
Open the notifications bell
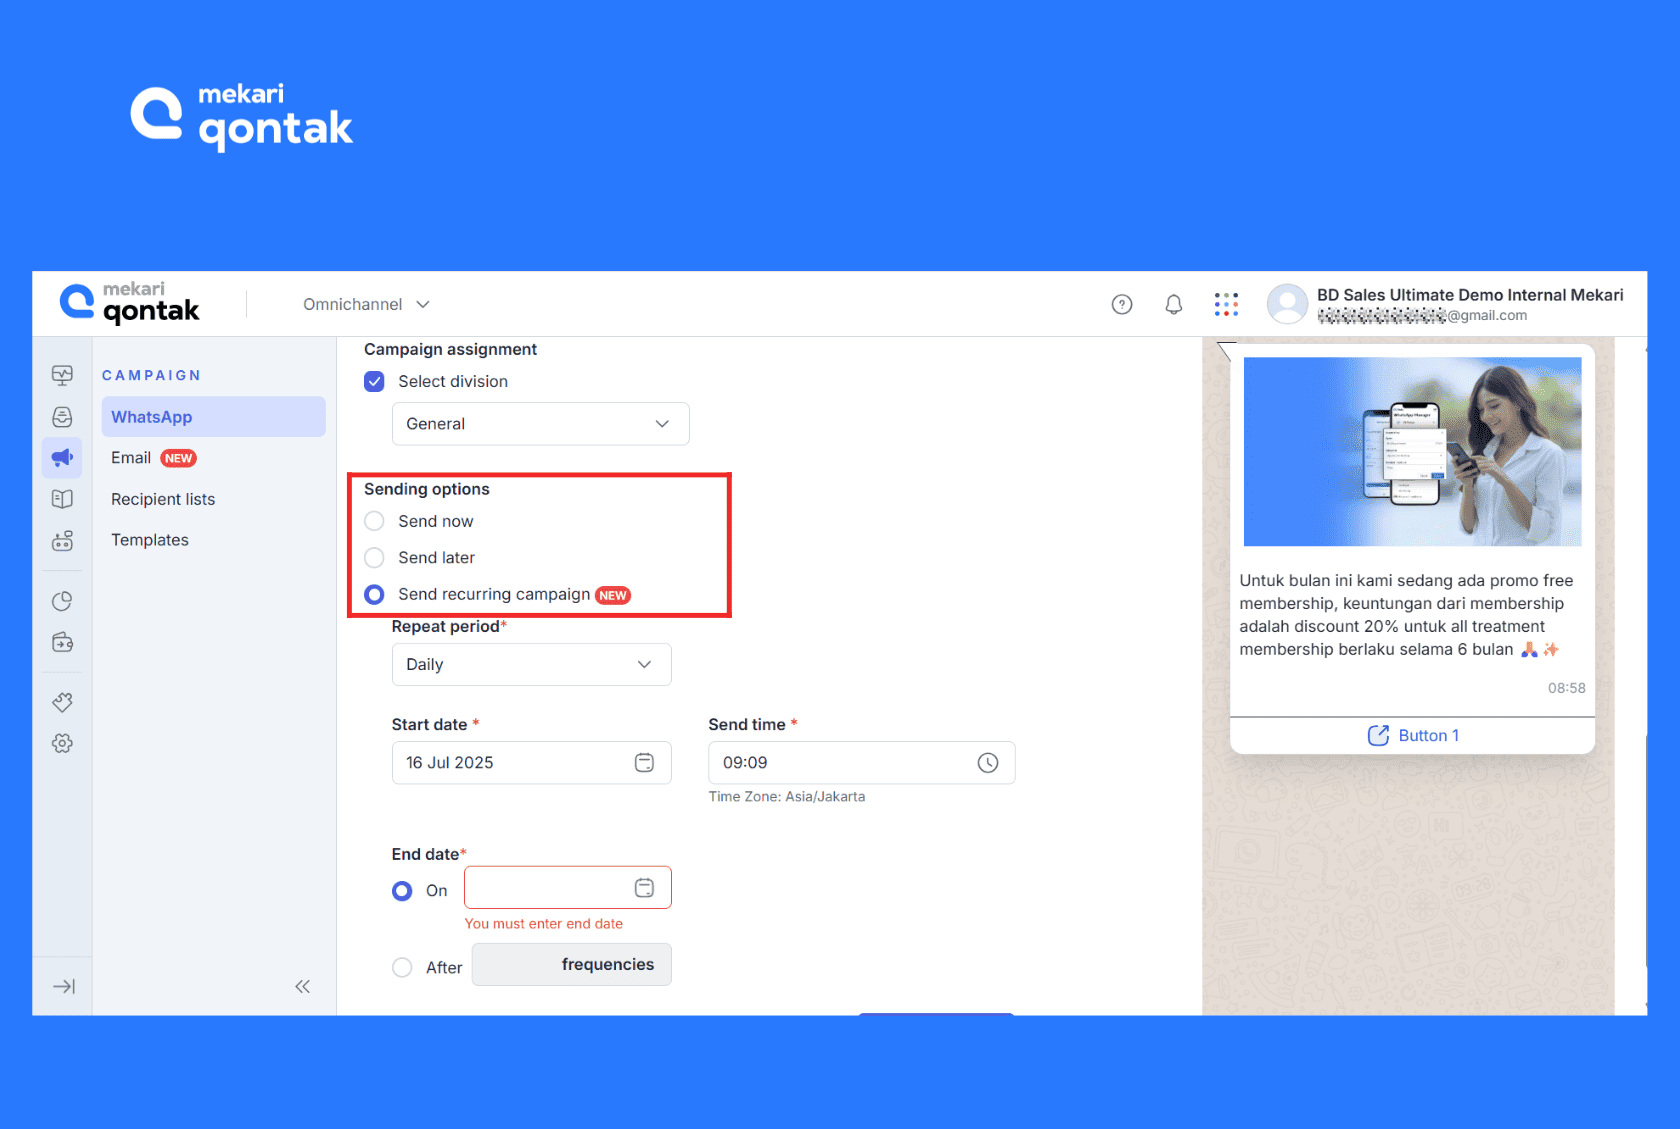click(x=1174, y=304)
